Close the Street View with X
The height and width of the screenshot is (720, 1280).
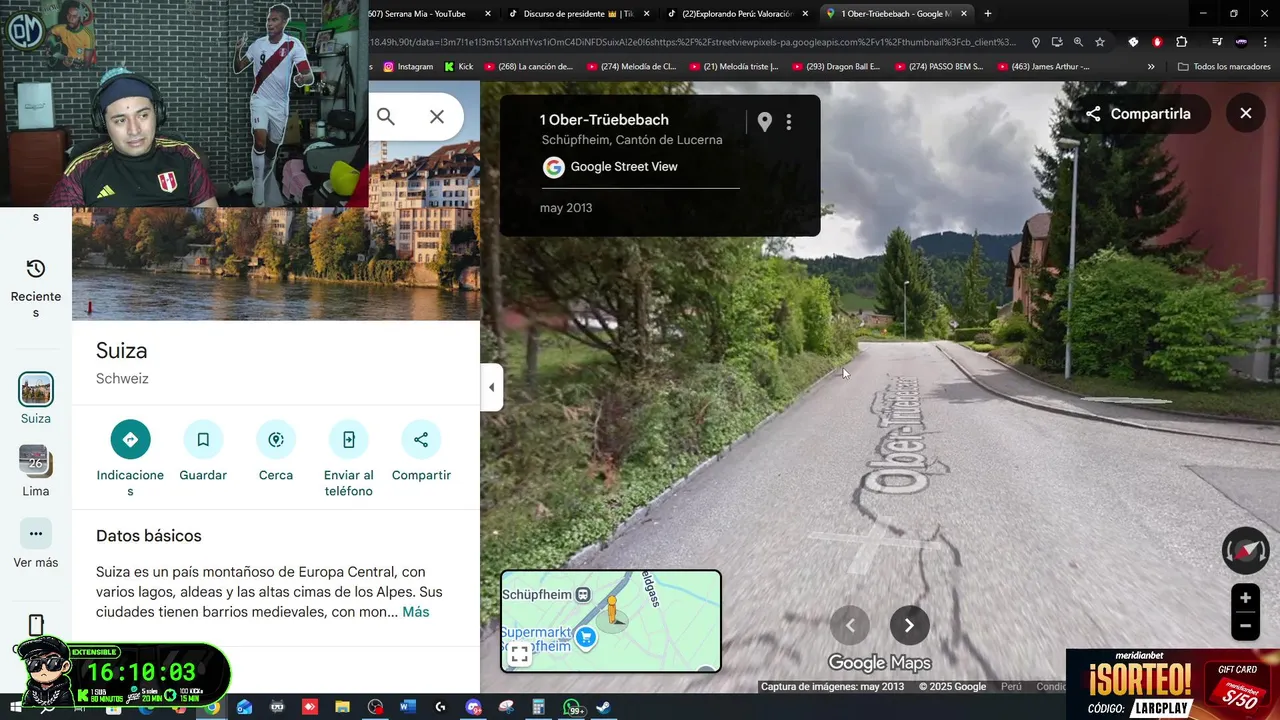coord(1246,113)
